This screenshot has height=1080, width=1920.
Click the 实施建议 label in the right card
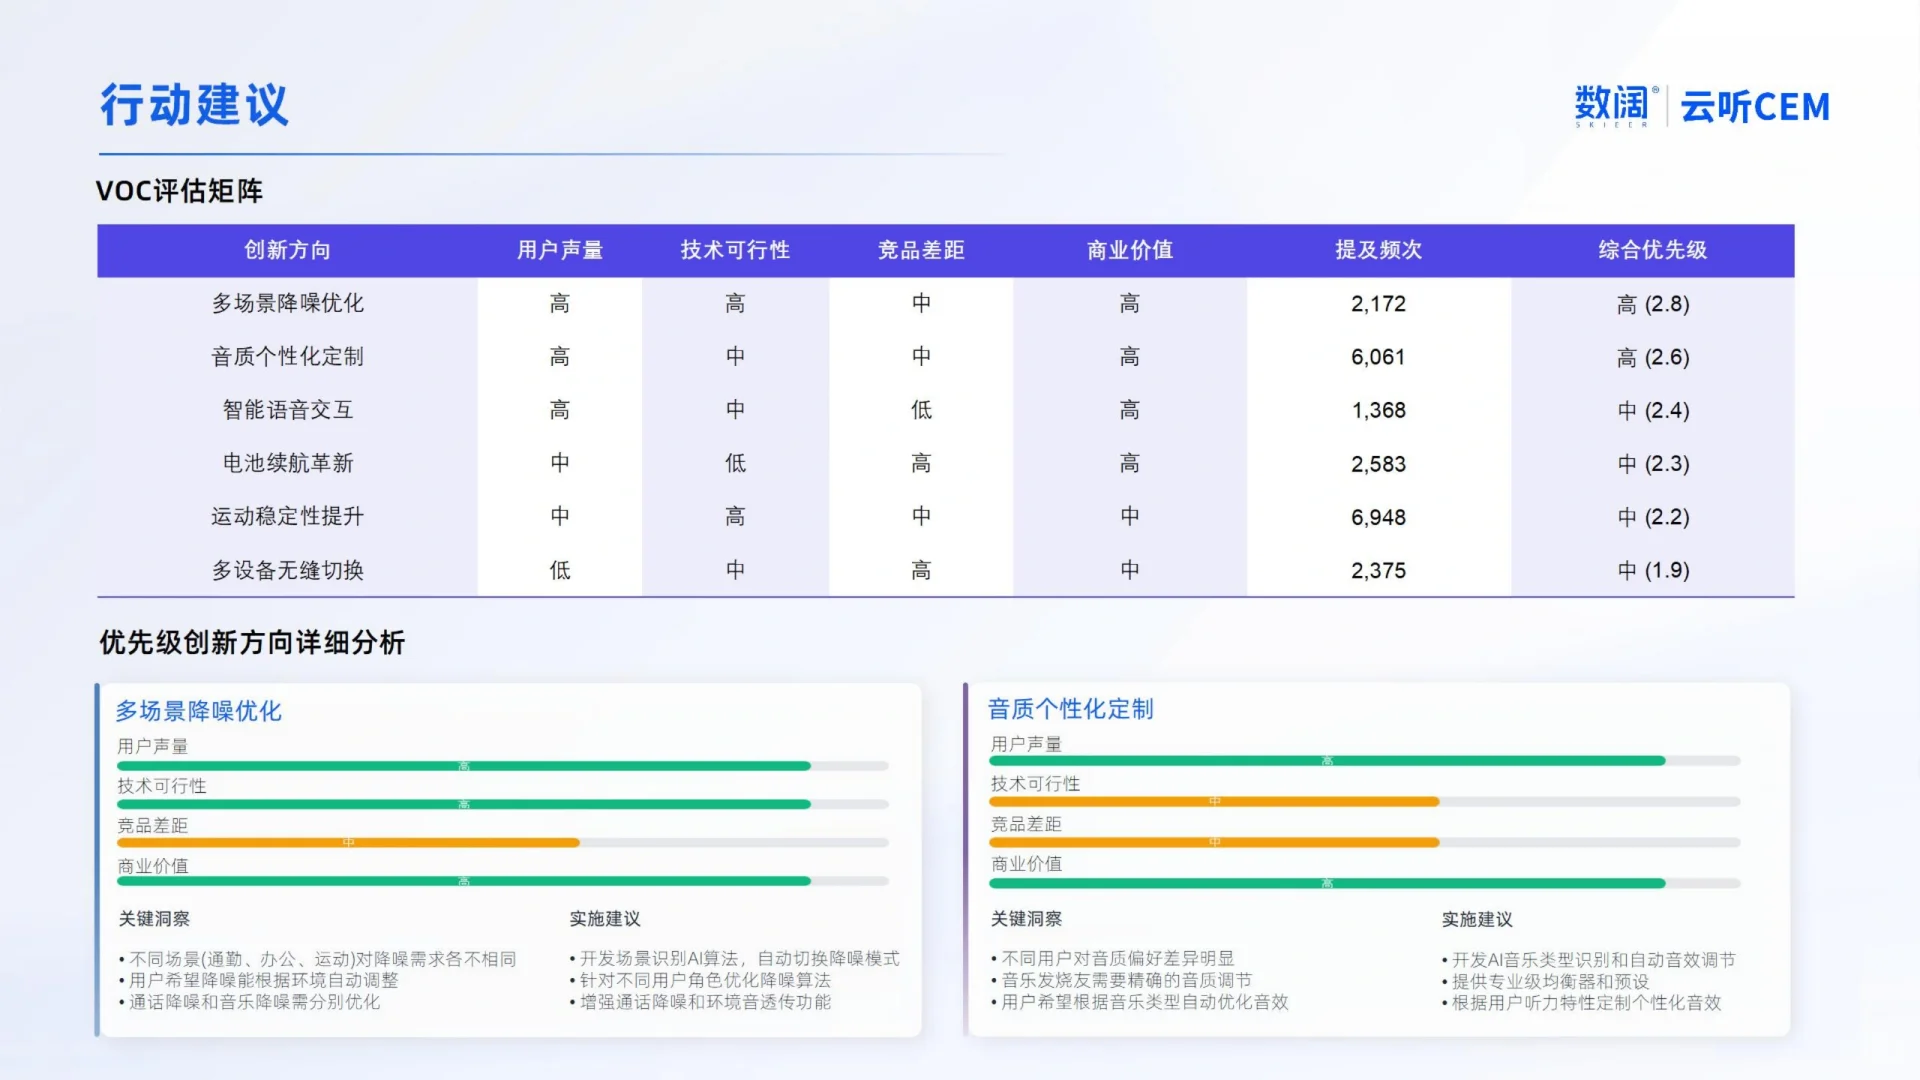pos(1480,918)
